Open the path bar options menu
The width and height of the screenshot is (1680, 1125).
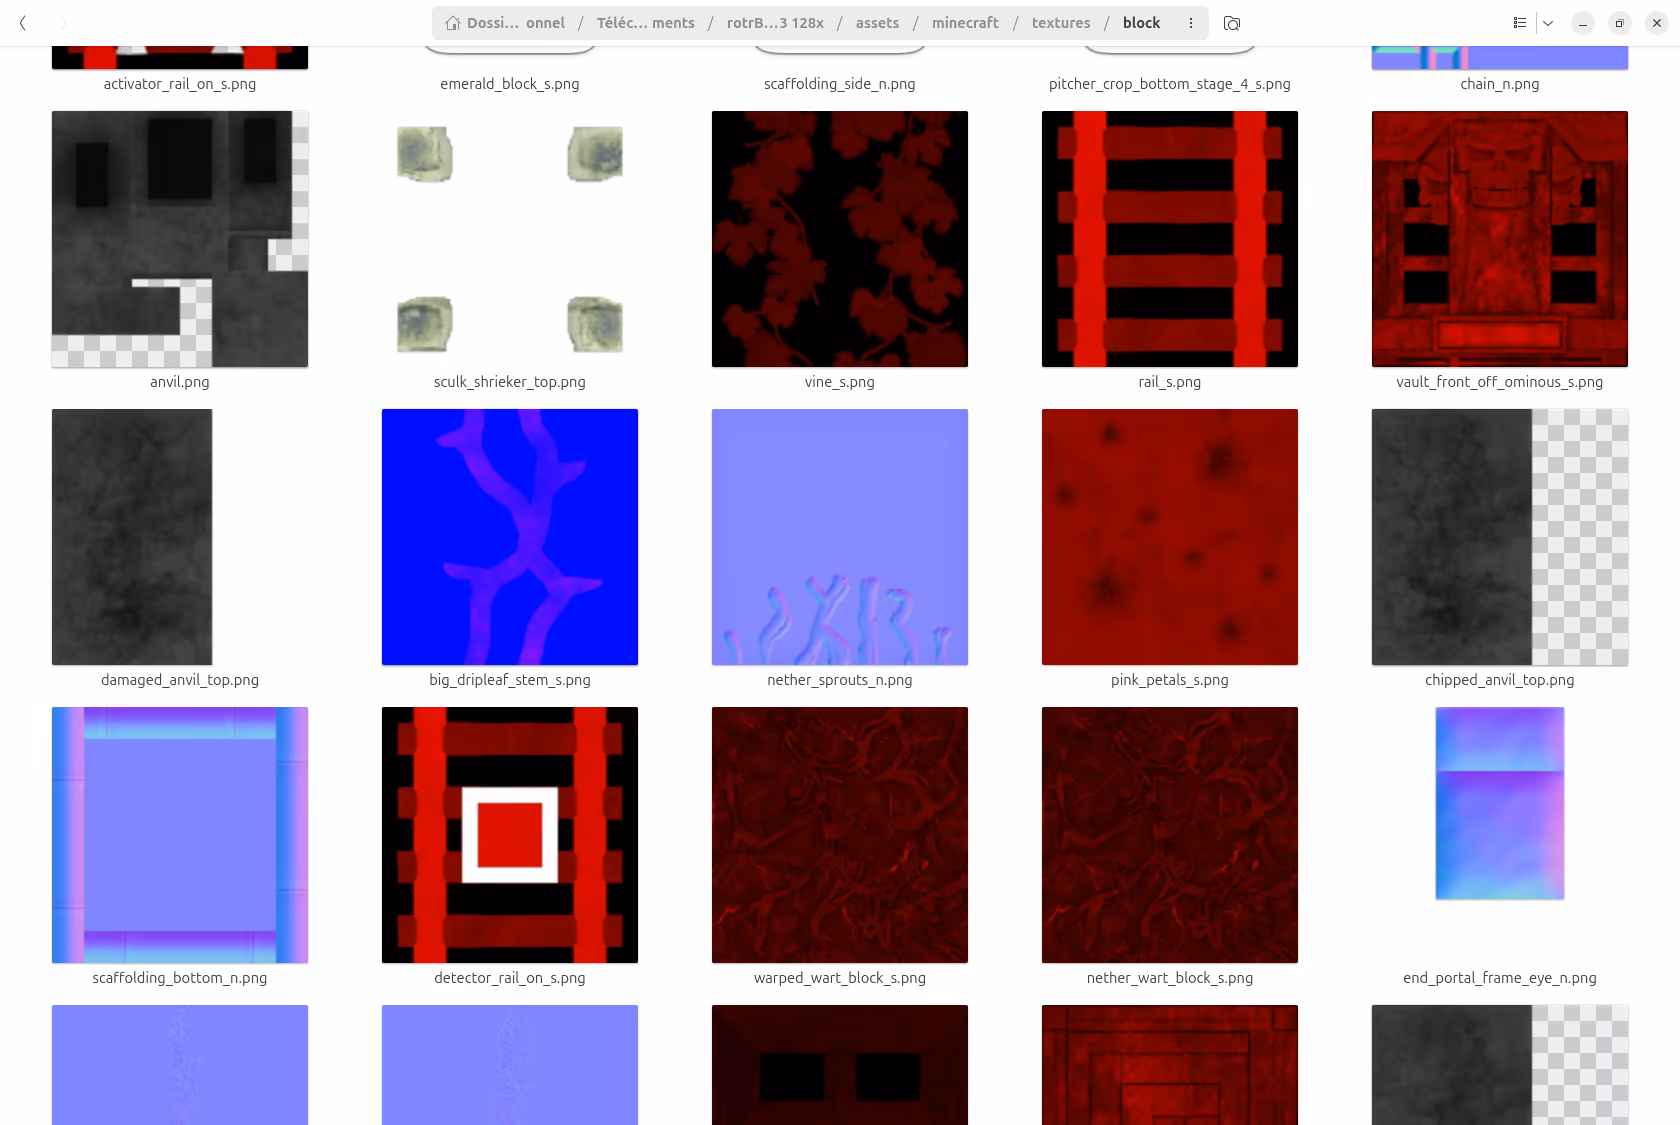[x=1191, y=23]
